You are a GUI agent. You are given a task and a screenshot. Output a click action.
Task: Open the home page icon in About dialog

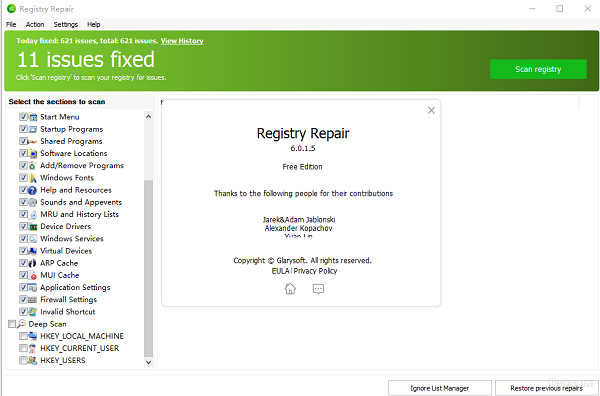290,288
